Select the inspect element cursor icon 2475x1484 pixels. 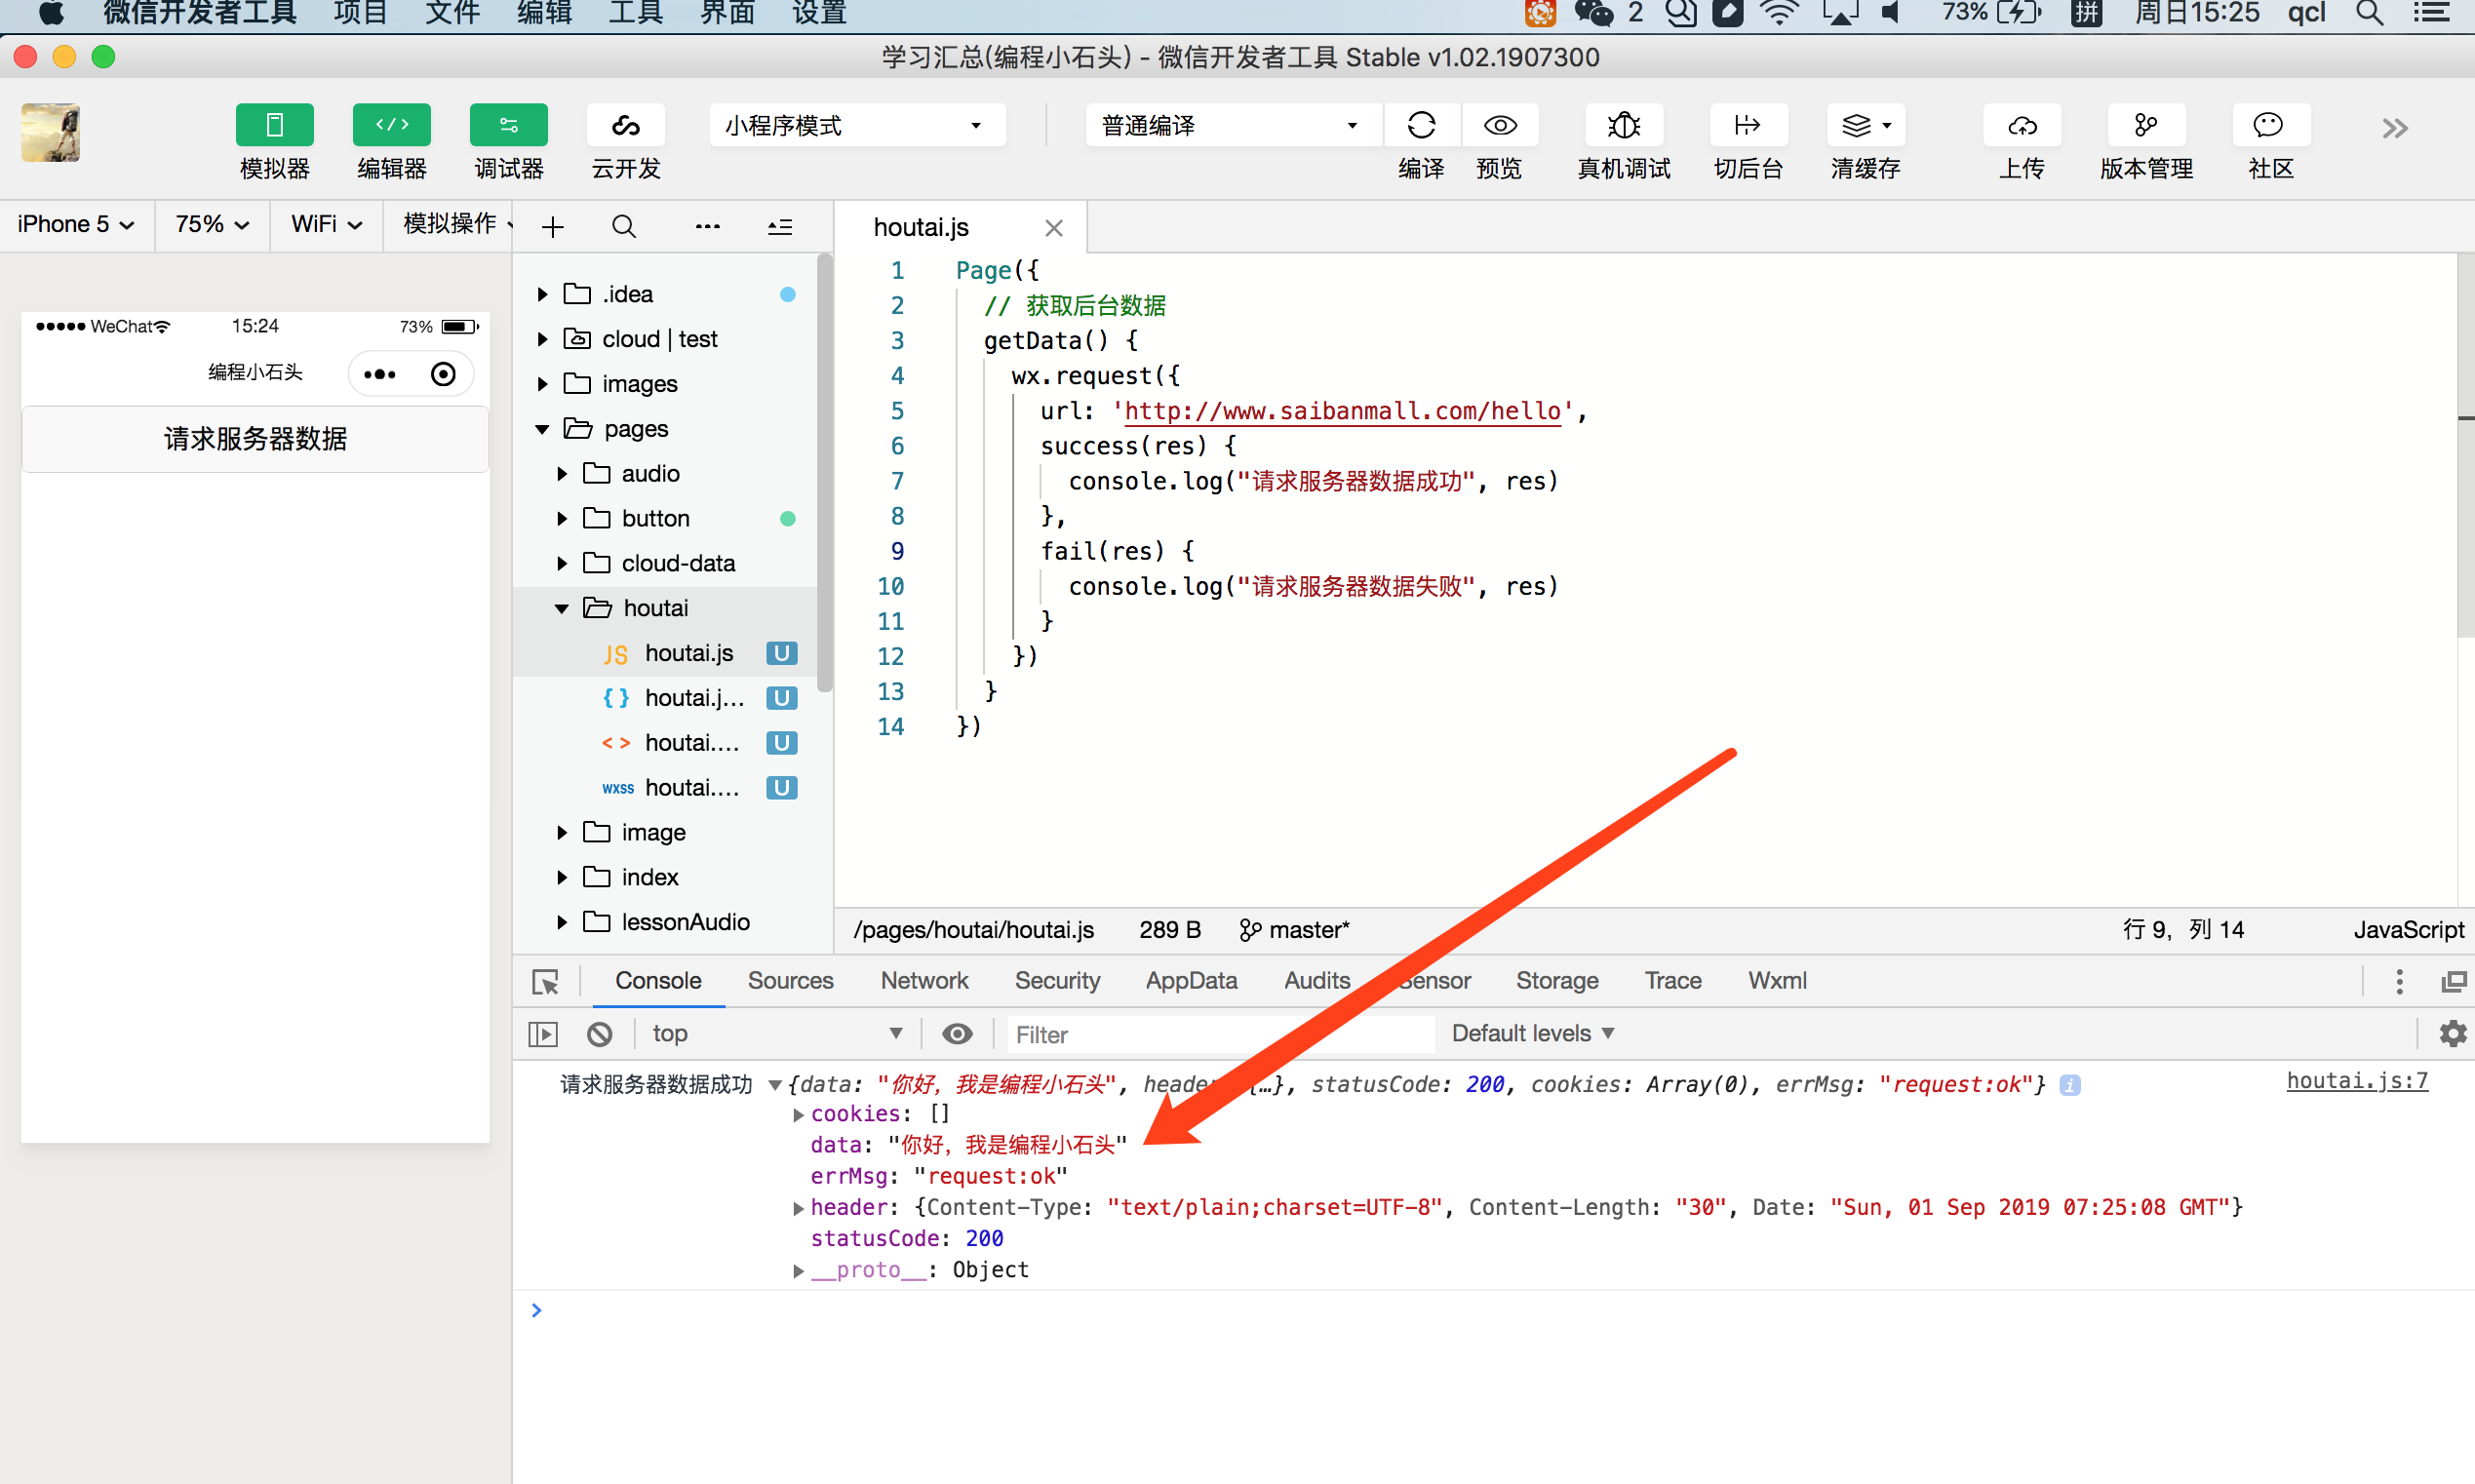545,982
